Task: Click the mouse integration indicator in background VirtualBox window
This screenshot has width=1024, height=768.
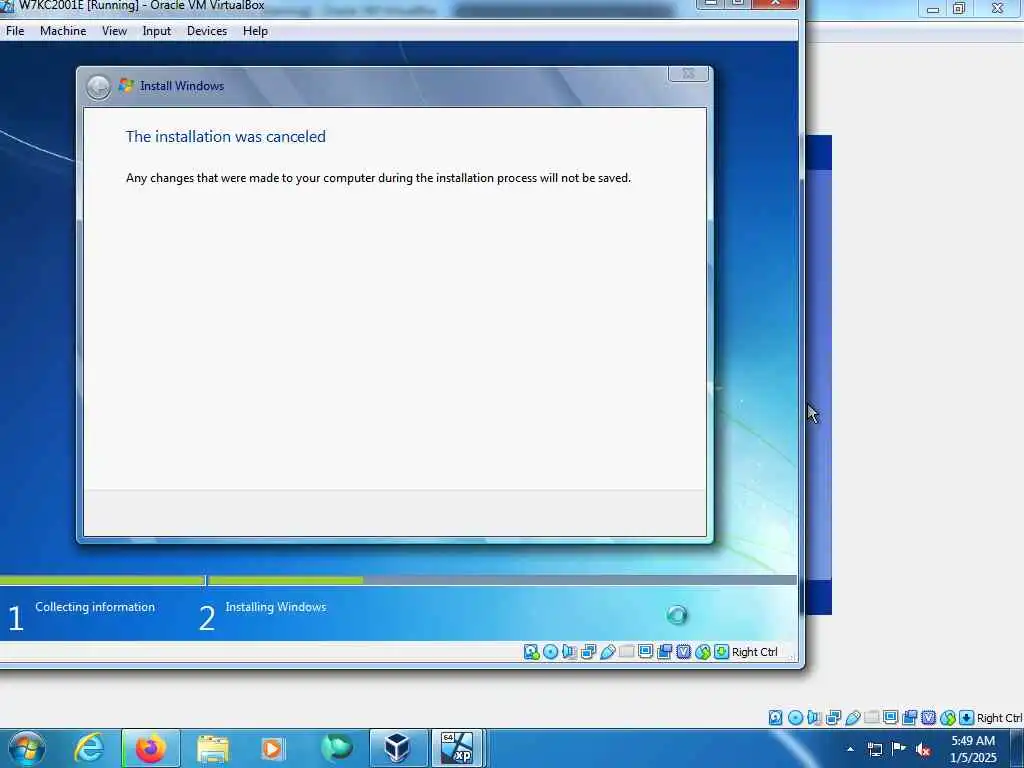Action: (948, 718)
